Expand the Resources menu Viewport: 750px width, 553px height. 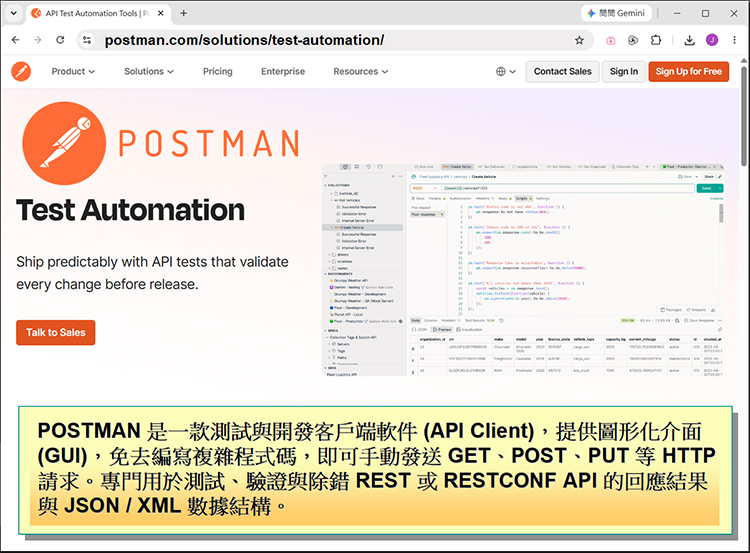(x=361, y=71)
